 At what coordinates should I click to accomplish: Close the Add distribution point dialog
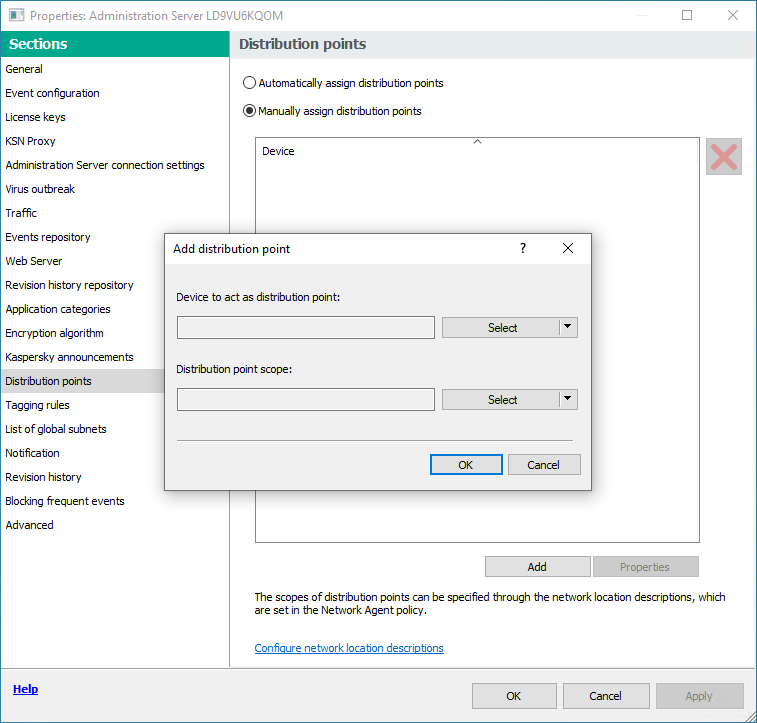568,249
